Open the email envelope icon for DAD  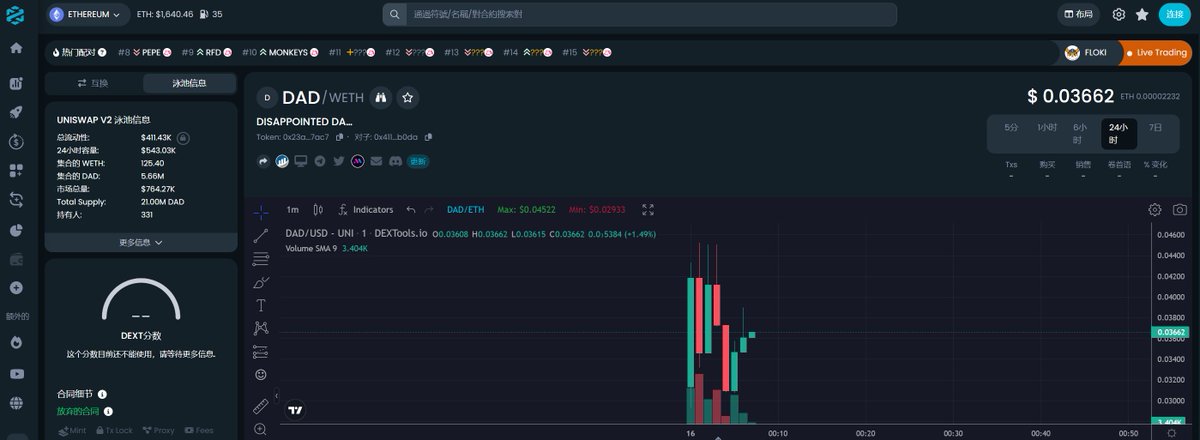pyautogui.click(x=377, y=160)
